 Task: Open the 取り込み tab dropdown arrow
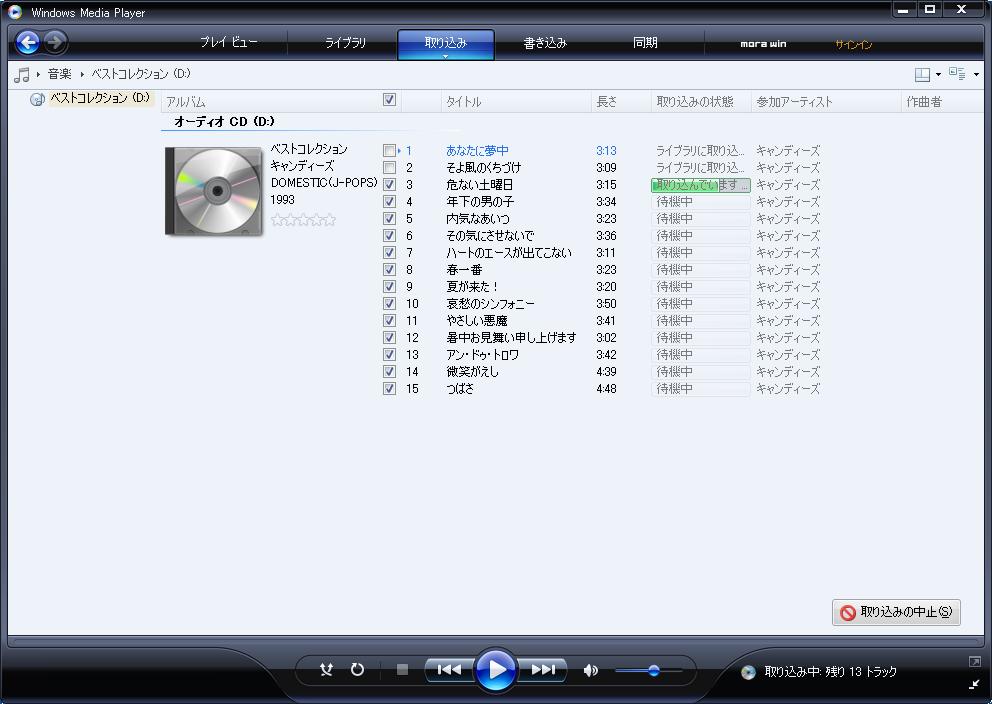tap(445, 56)
